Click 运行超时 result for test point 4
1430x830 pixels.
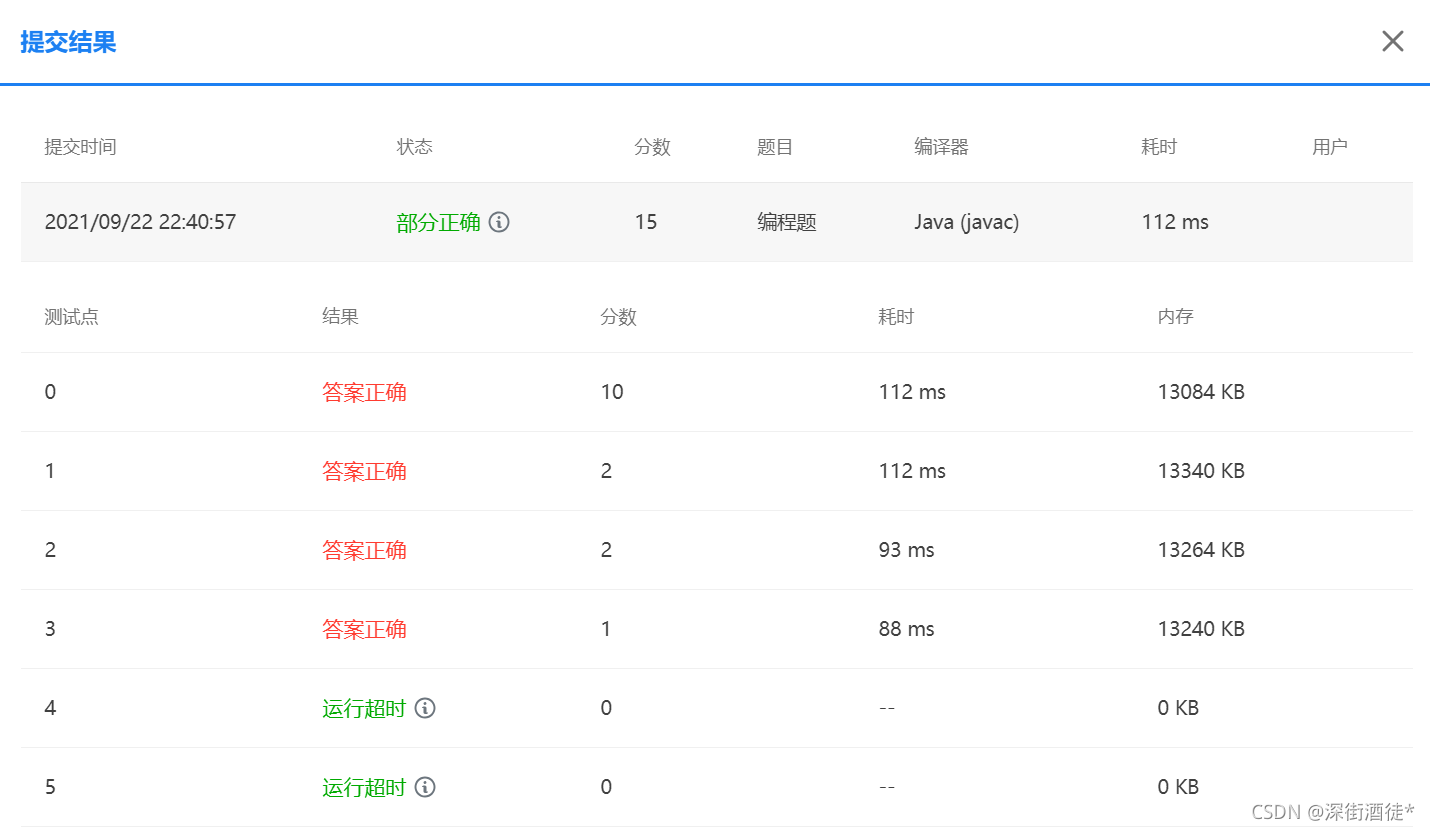click(x=364, y=708)
